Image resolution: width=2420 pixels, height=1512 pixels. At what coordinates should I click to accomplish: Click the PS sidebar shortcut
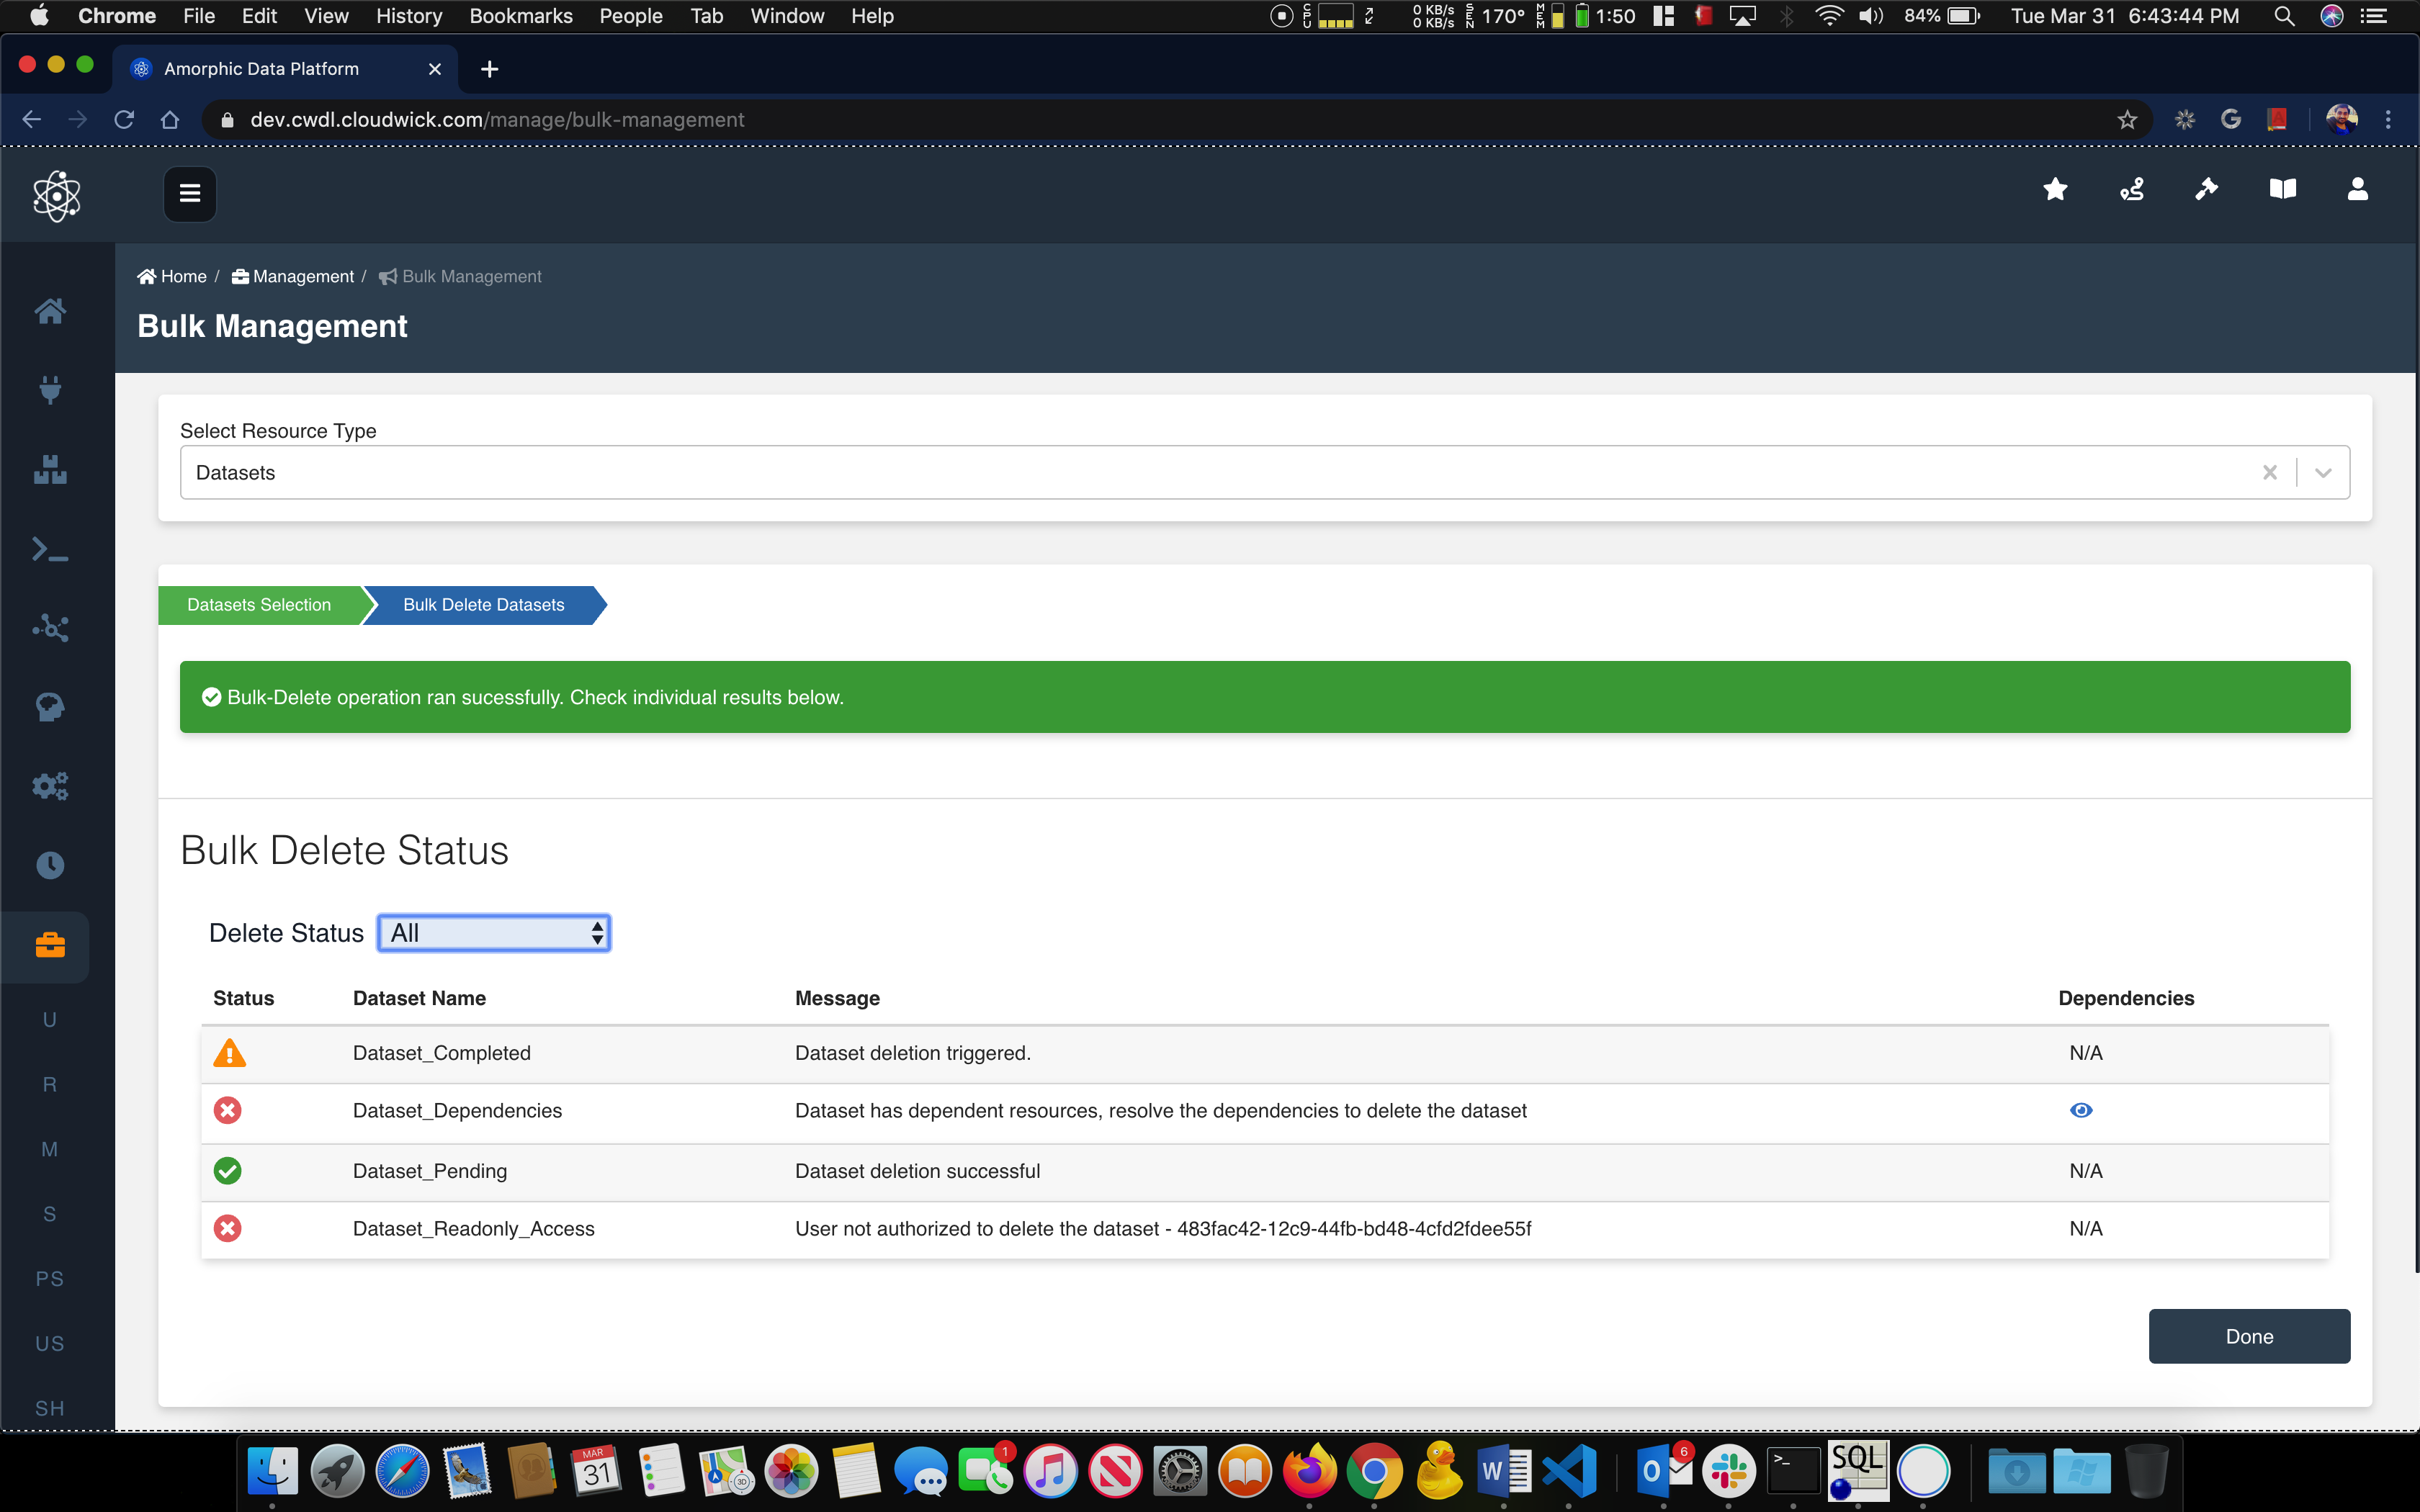50,1279
